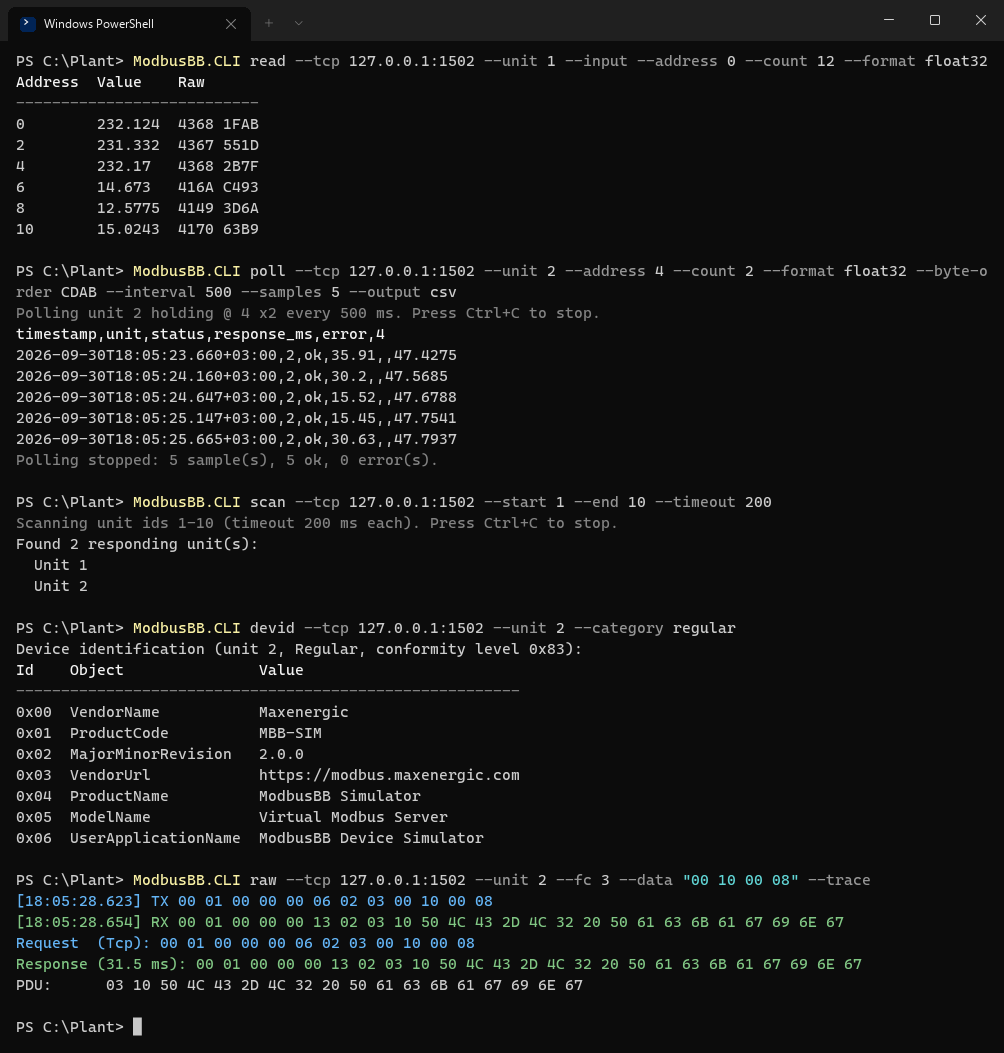Click the ModbusBB.CLI poll command line

pyautogui.click(x=502, y=281)
